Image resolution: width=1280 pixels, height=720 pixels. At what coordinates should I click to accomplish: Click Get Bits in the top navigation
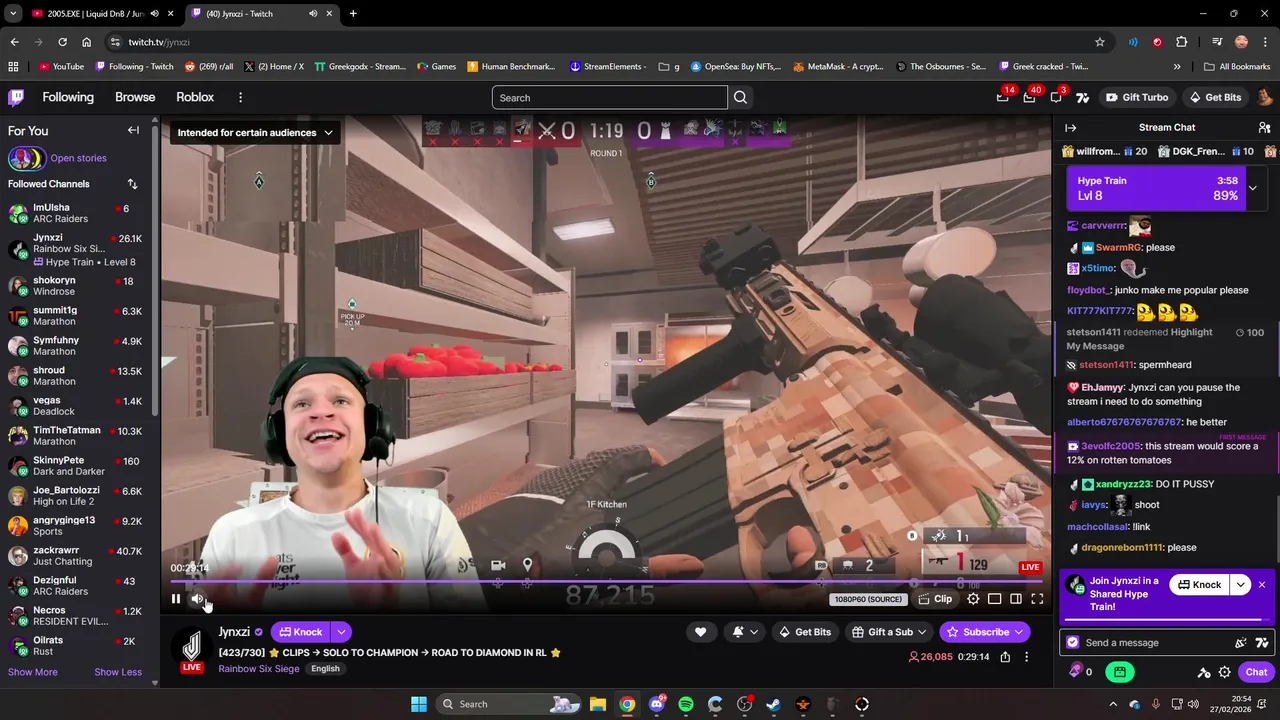(1215, 97)
